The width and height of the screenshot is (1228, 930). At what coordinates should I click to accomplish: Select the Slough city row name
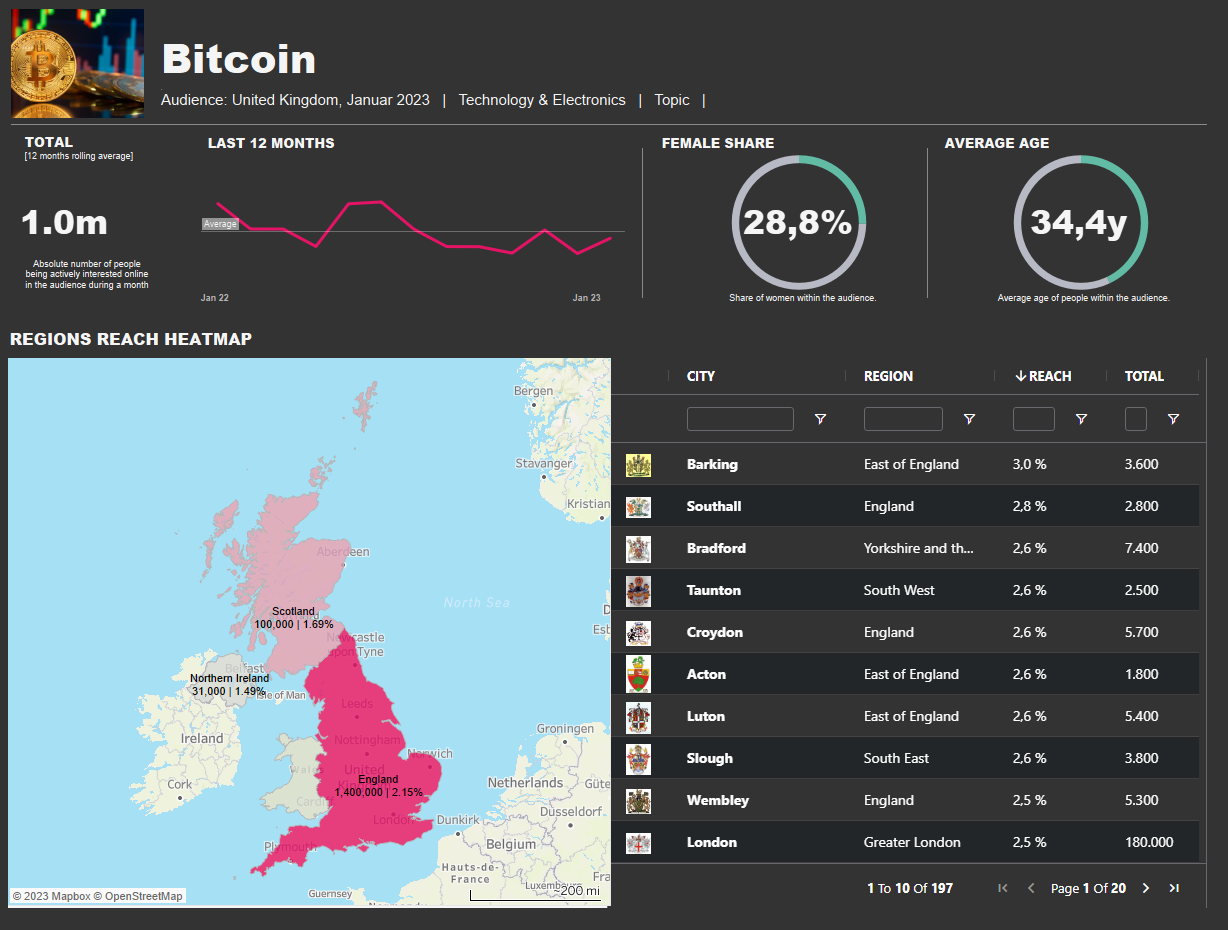tap(710, 758)
